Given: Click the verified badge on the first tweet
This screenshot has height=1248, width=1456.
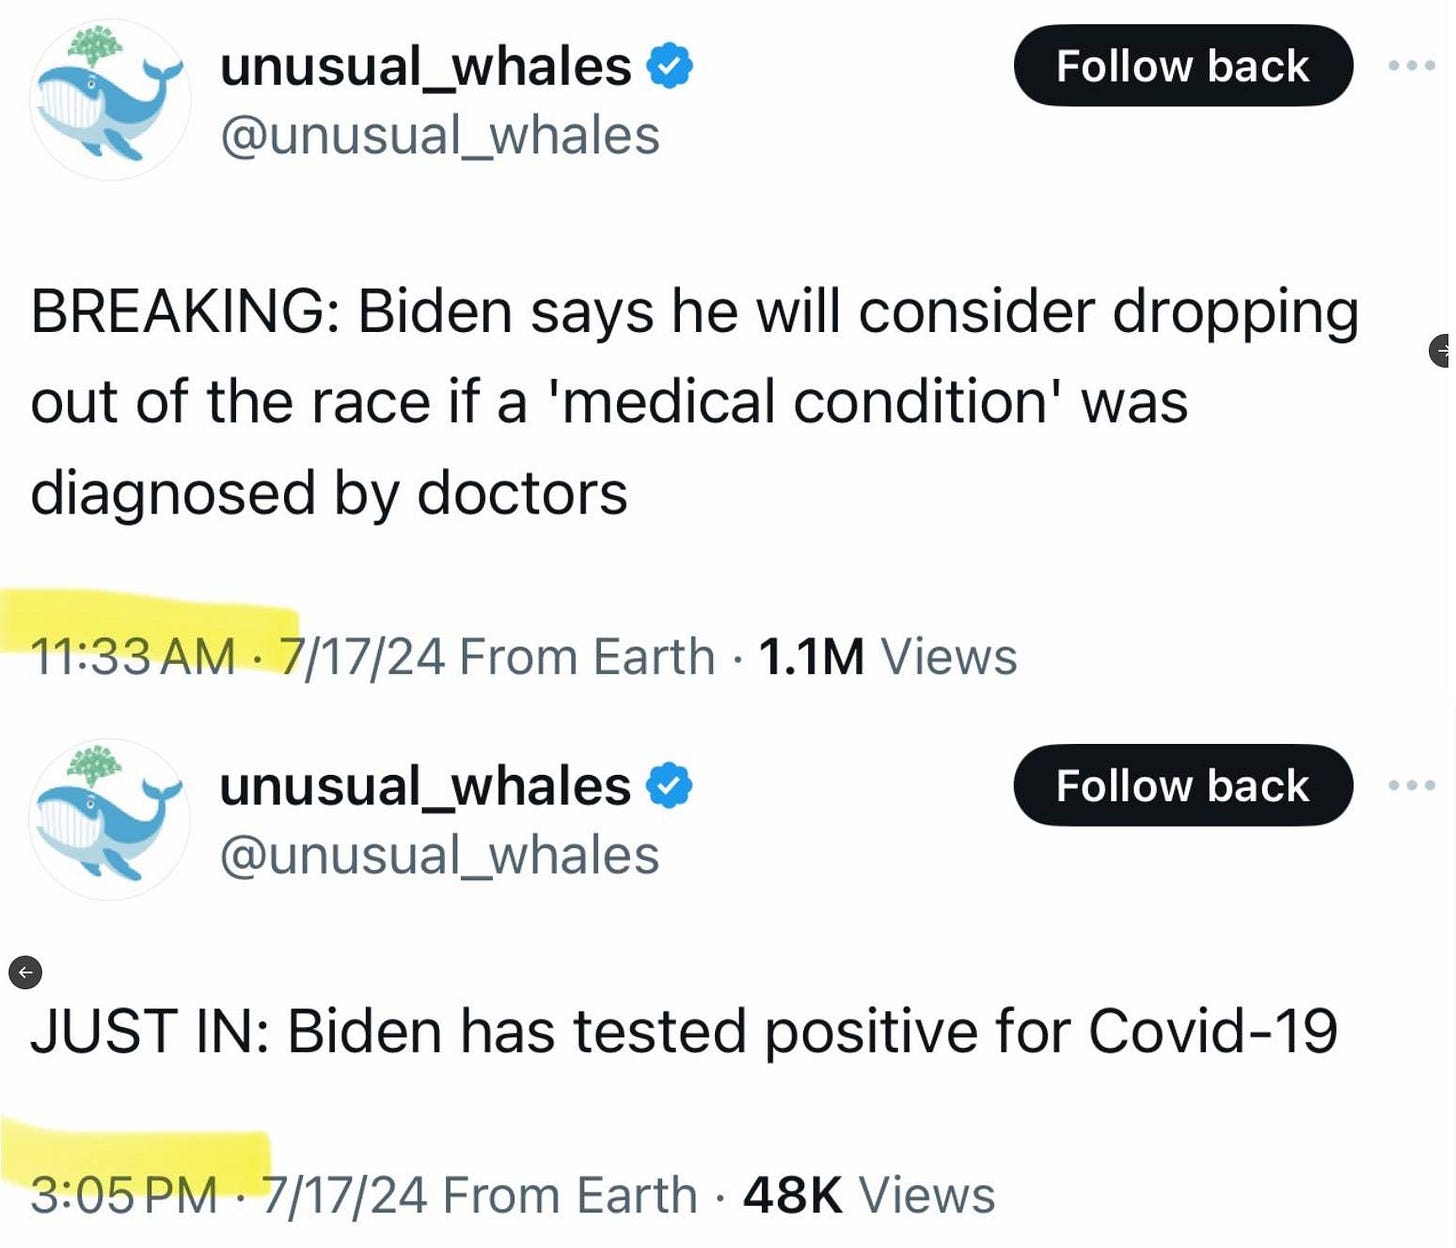Looking at the screenshot, I should (668, 64).
